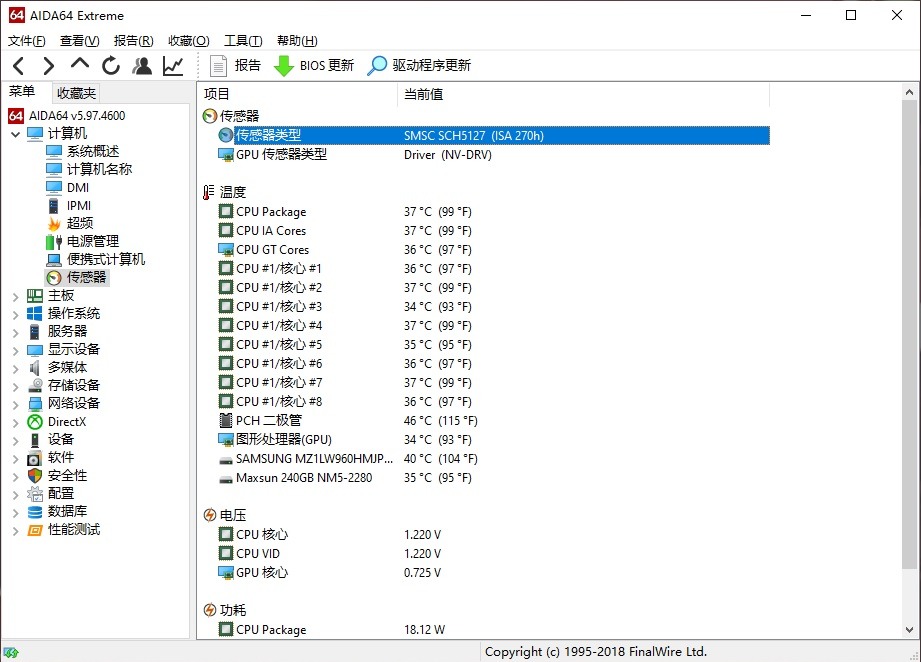
Task: Expand the 设备 tree node
Action: point(16,441)
